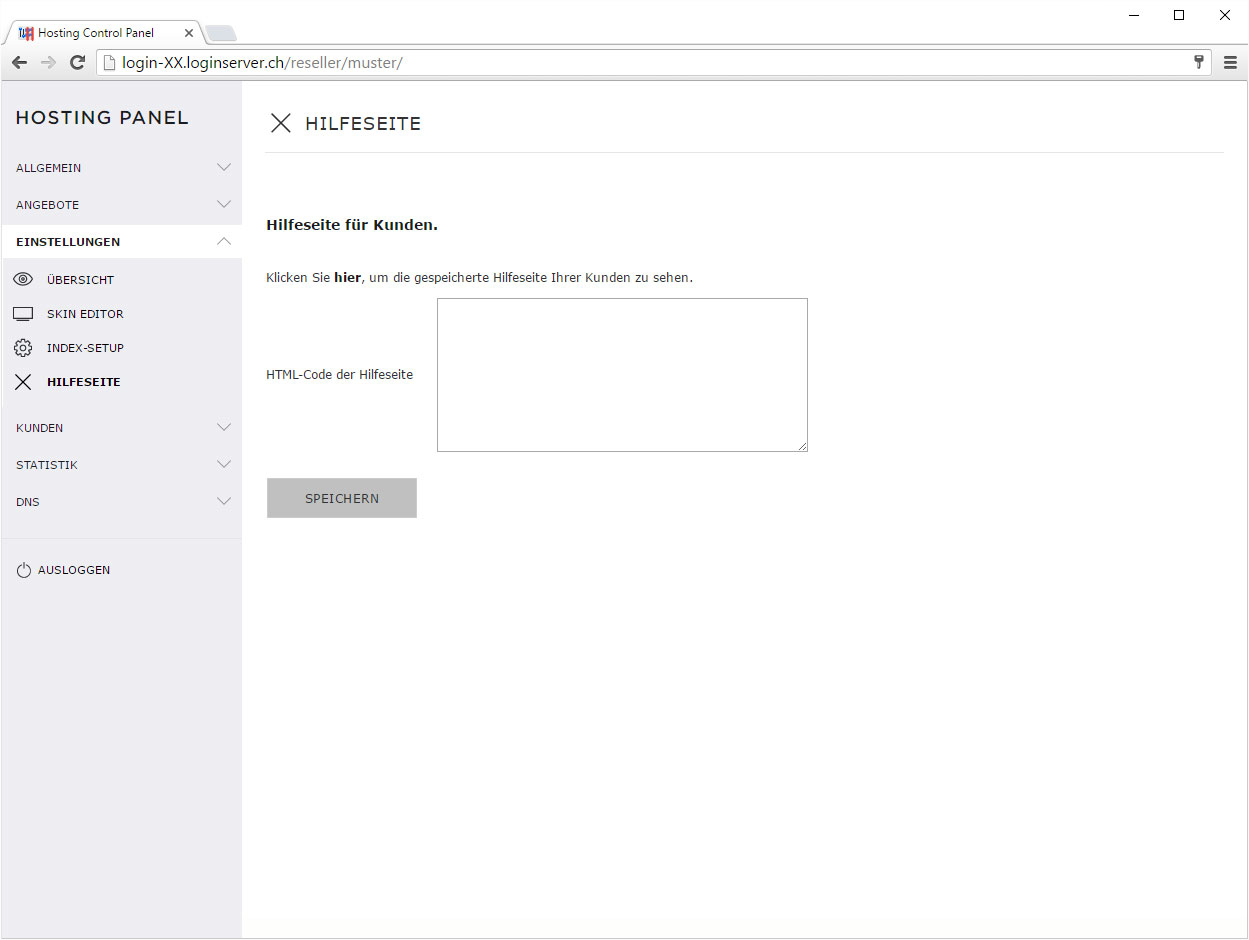Click the saved password key icon
The height and width of the screenshot is (940, 1249).
coord(1199,63)
